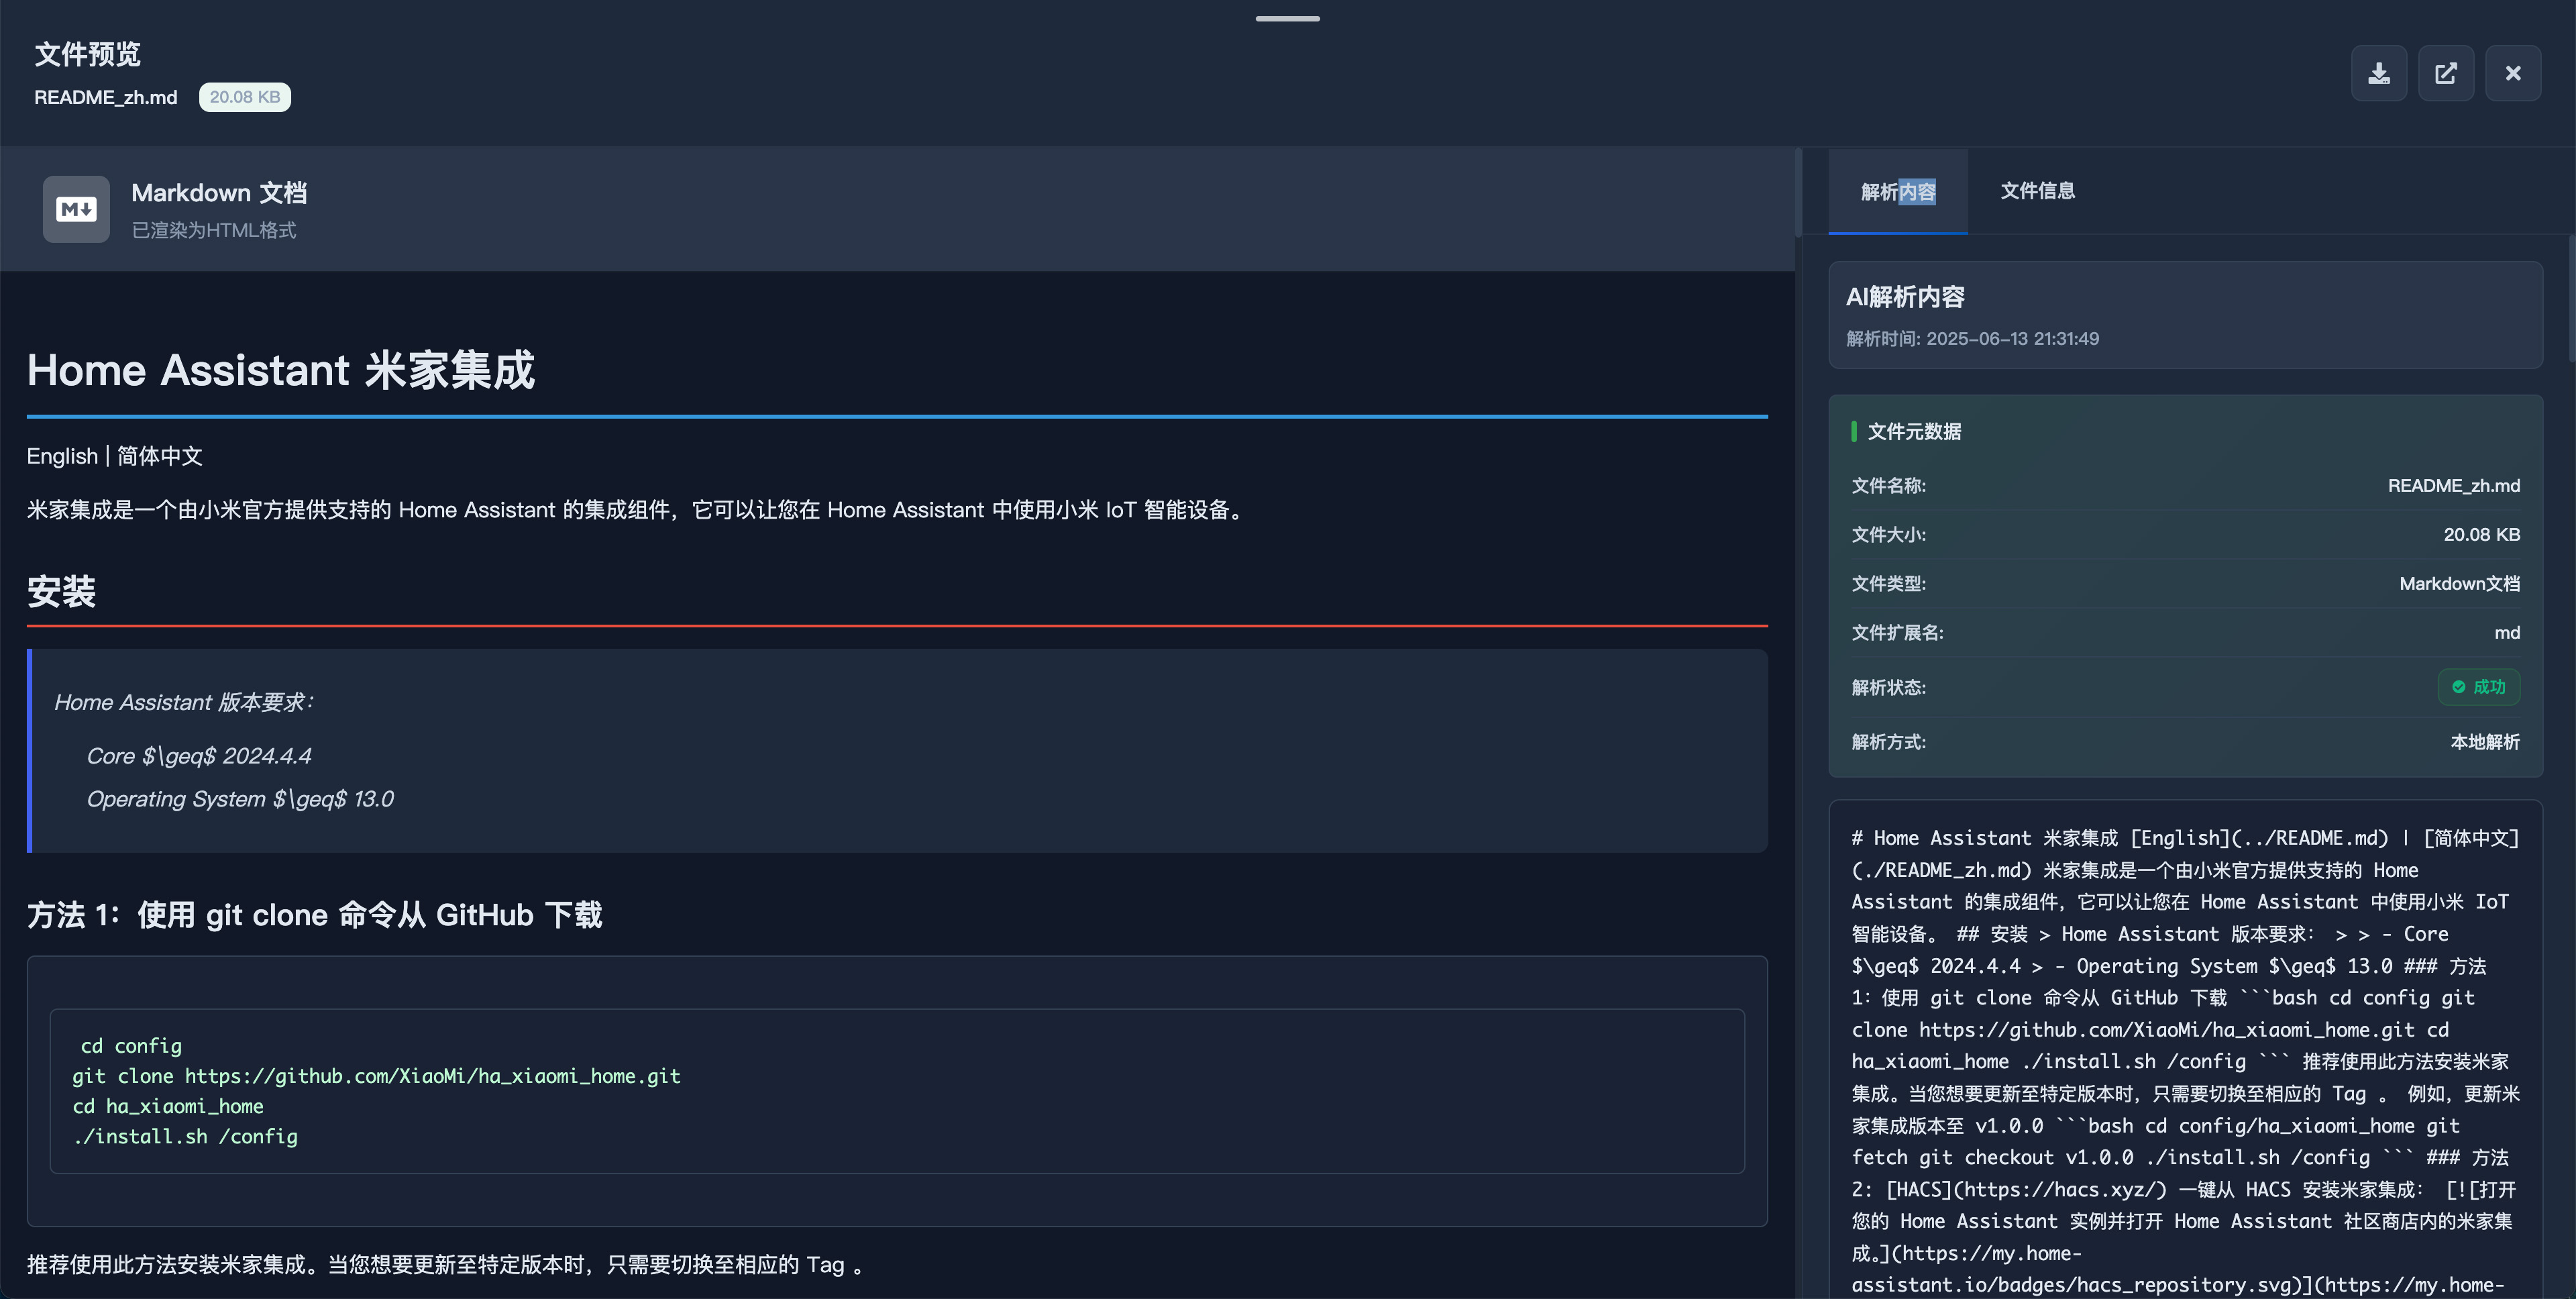This screenshot has height=1299, width=2576.
Task: Click the 文件扩展名 value md
Action: coord(2507,633)
